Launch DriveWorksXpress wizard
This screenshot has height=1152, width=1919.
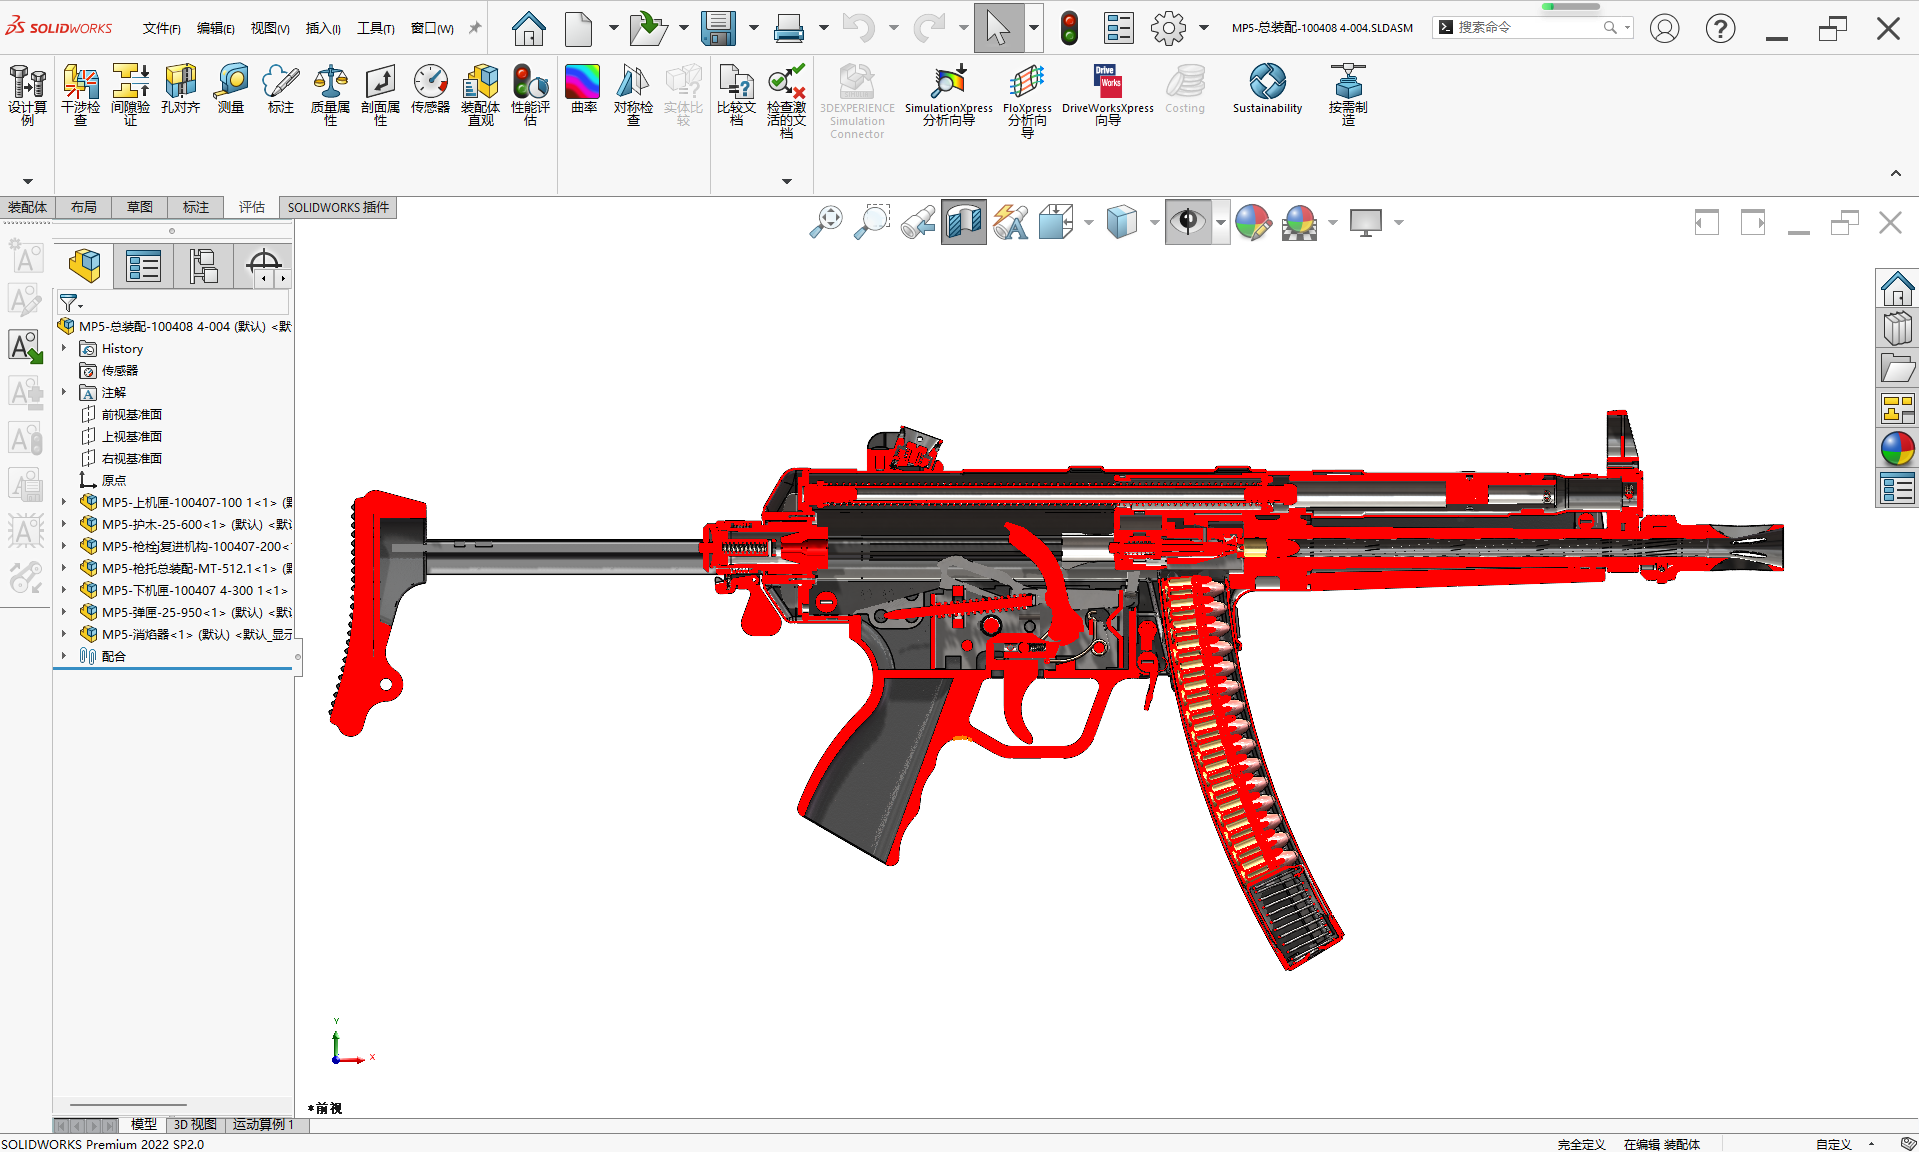coord(1107,94)
